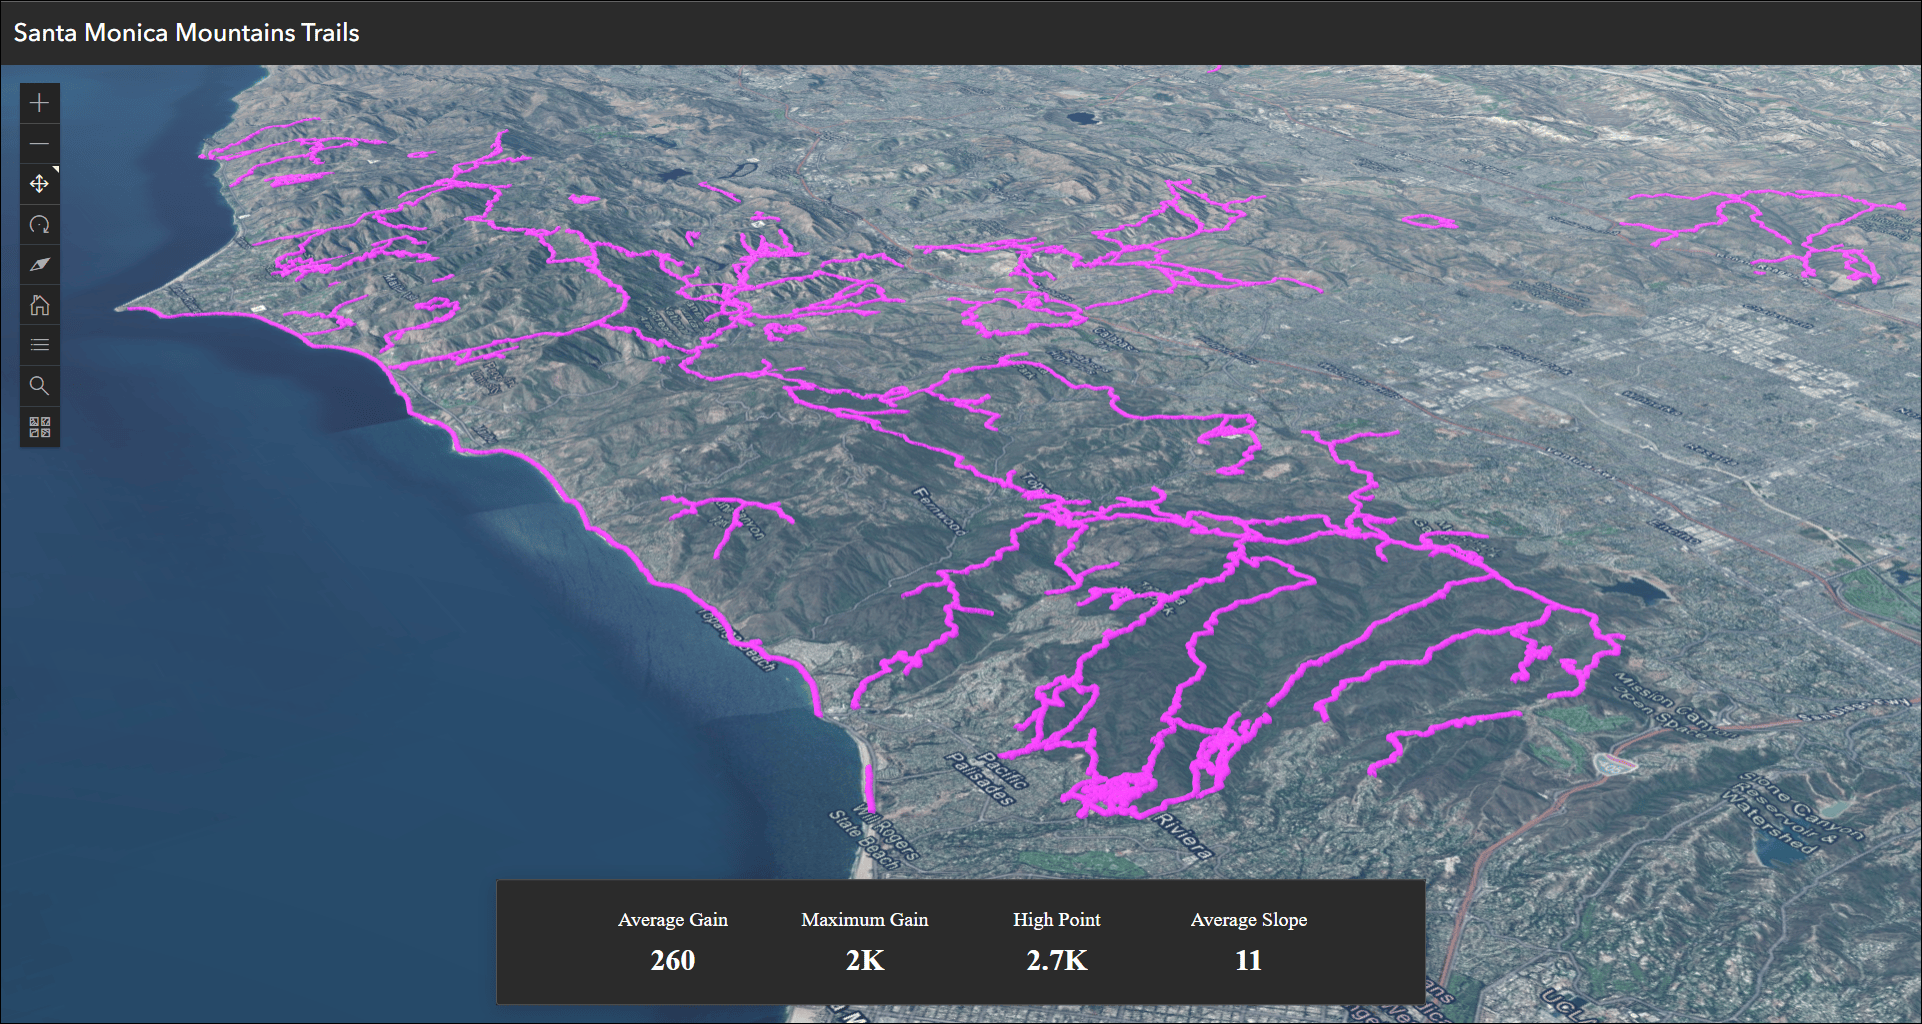1922x1024 pixels.
Task: Select the High Point label
Action: 1057,920
